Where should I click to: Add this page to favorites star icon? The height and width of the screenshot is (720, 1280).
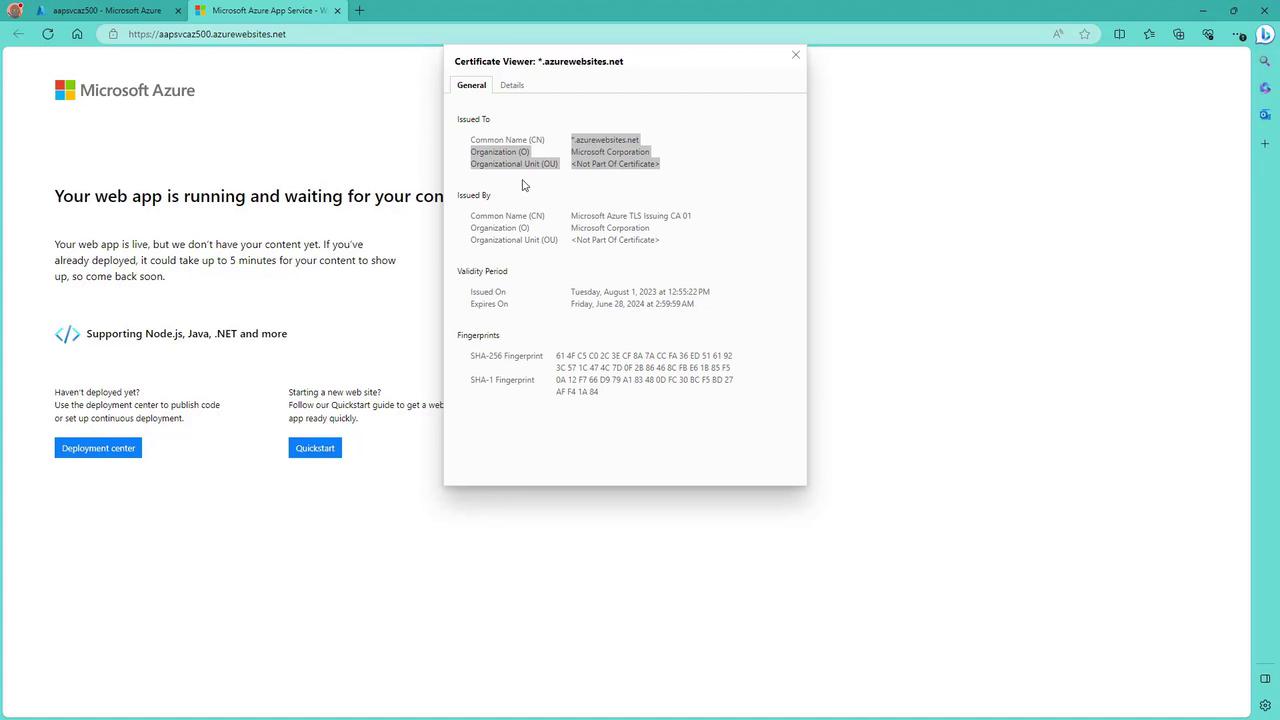[x=1085, y=34]
